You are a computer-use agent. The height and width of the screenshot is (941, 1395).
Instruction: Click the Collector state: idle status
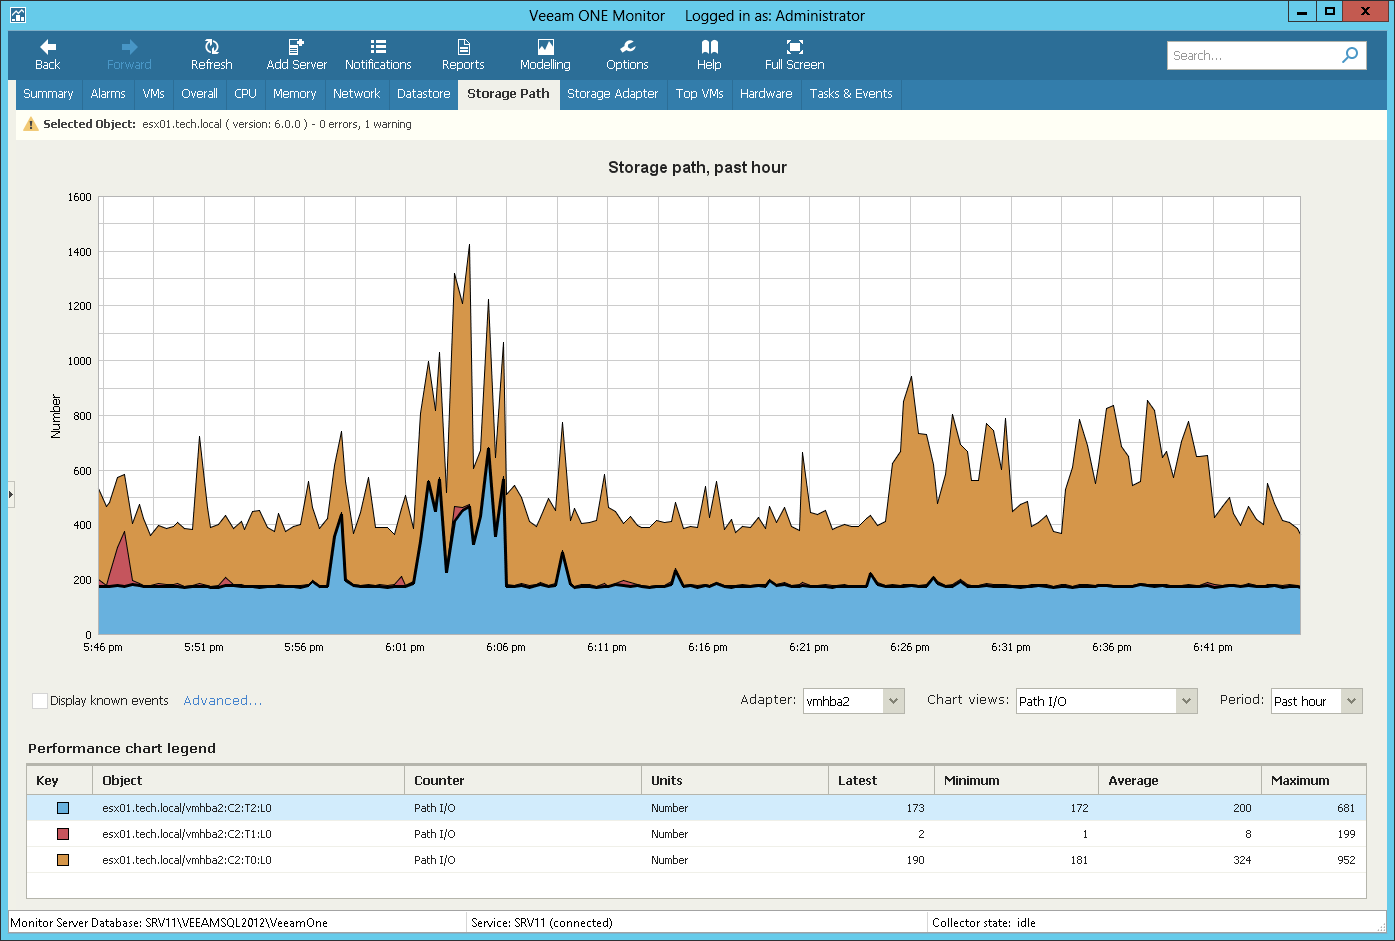(x=984, y=923)
